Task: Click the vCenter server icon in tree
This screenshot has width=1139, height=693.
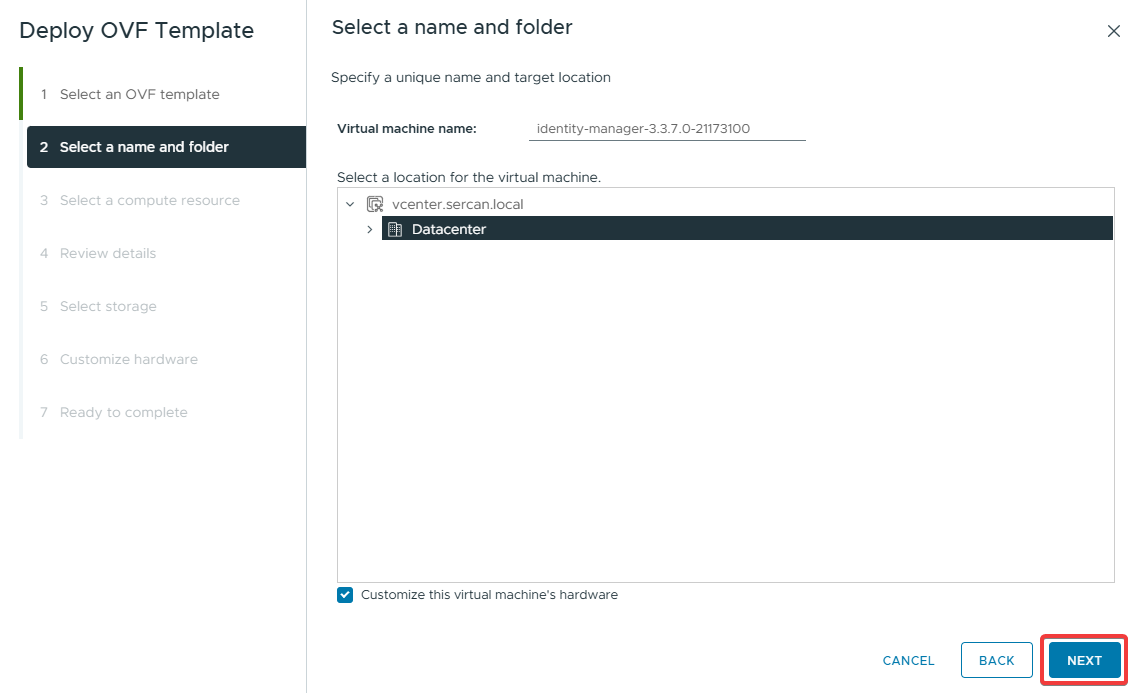Action: point(375,204)
